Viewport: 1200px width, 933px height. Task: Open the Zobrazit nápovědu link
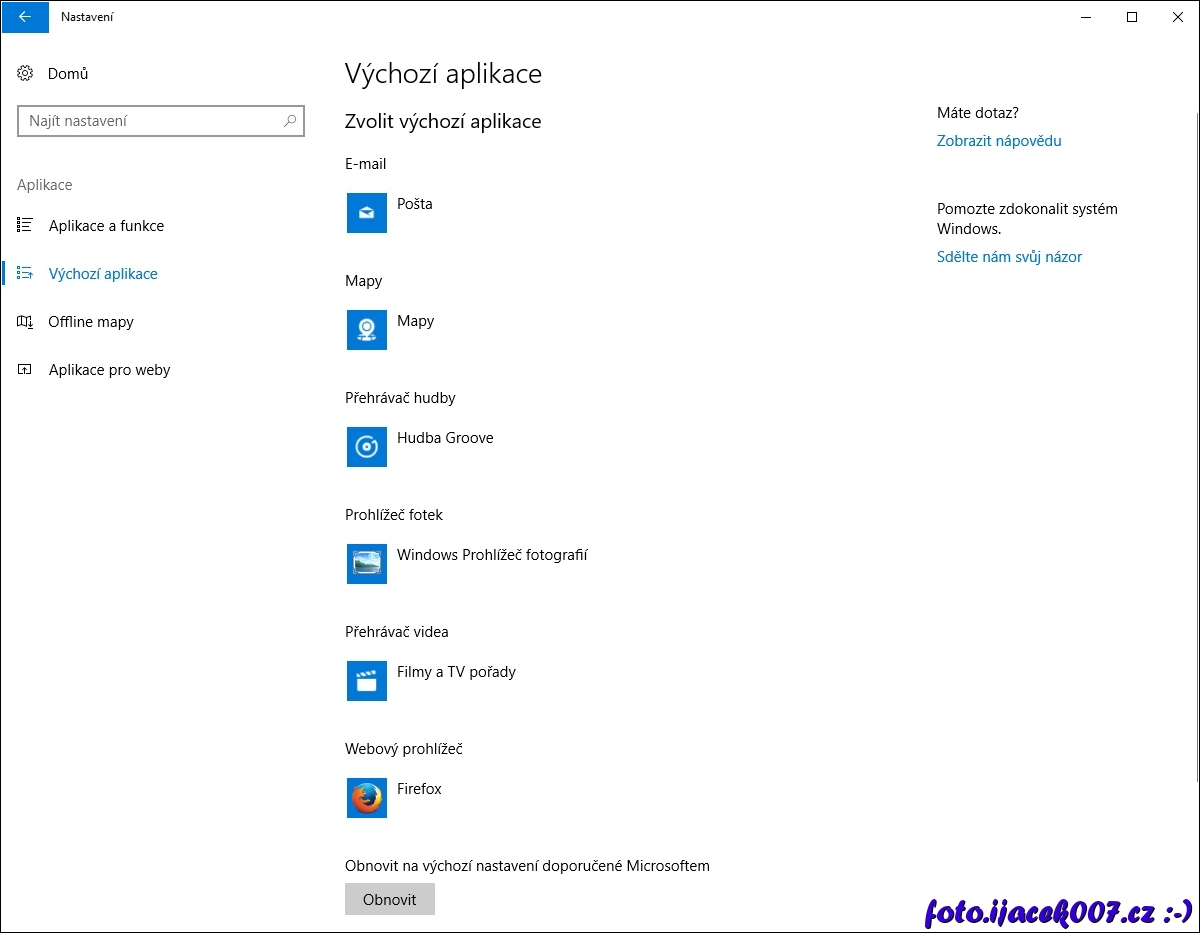[999, 141]
